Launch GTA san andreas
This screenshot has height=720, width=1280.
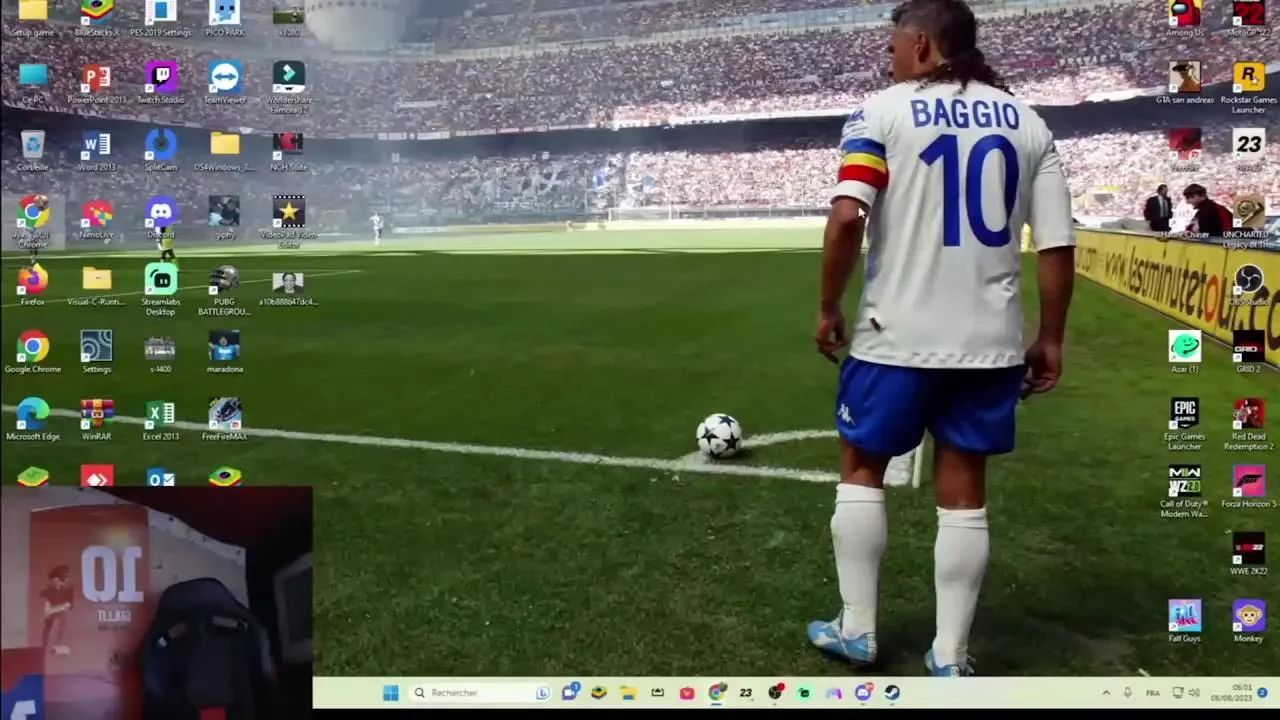1185,83
